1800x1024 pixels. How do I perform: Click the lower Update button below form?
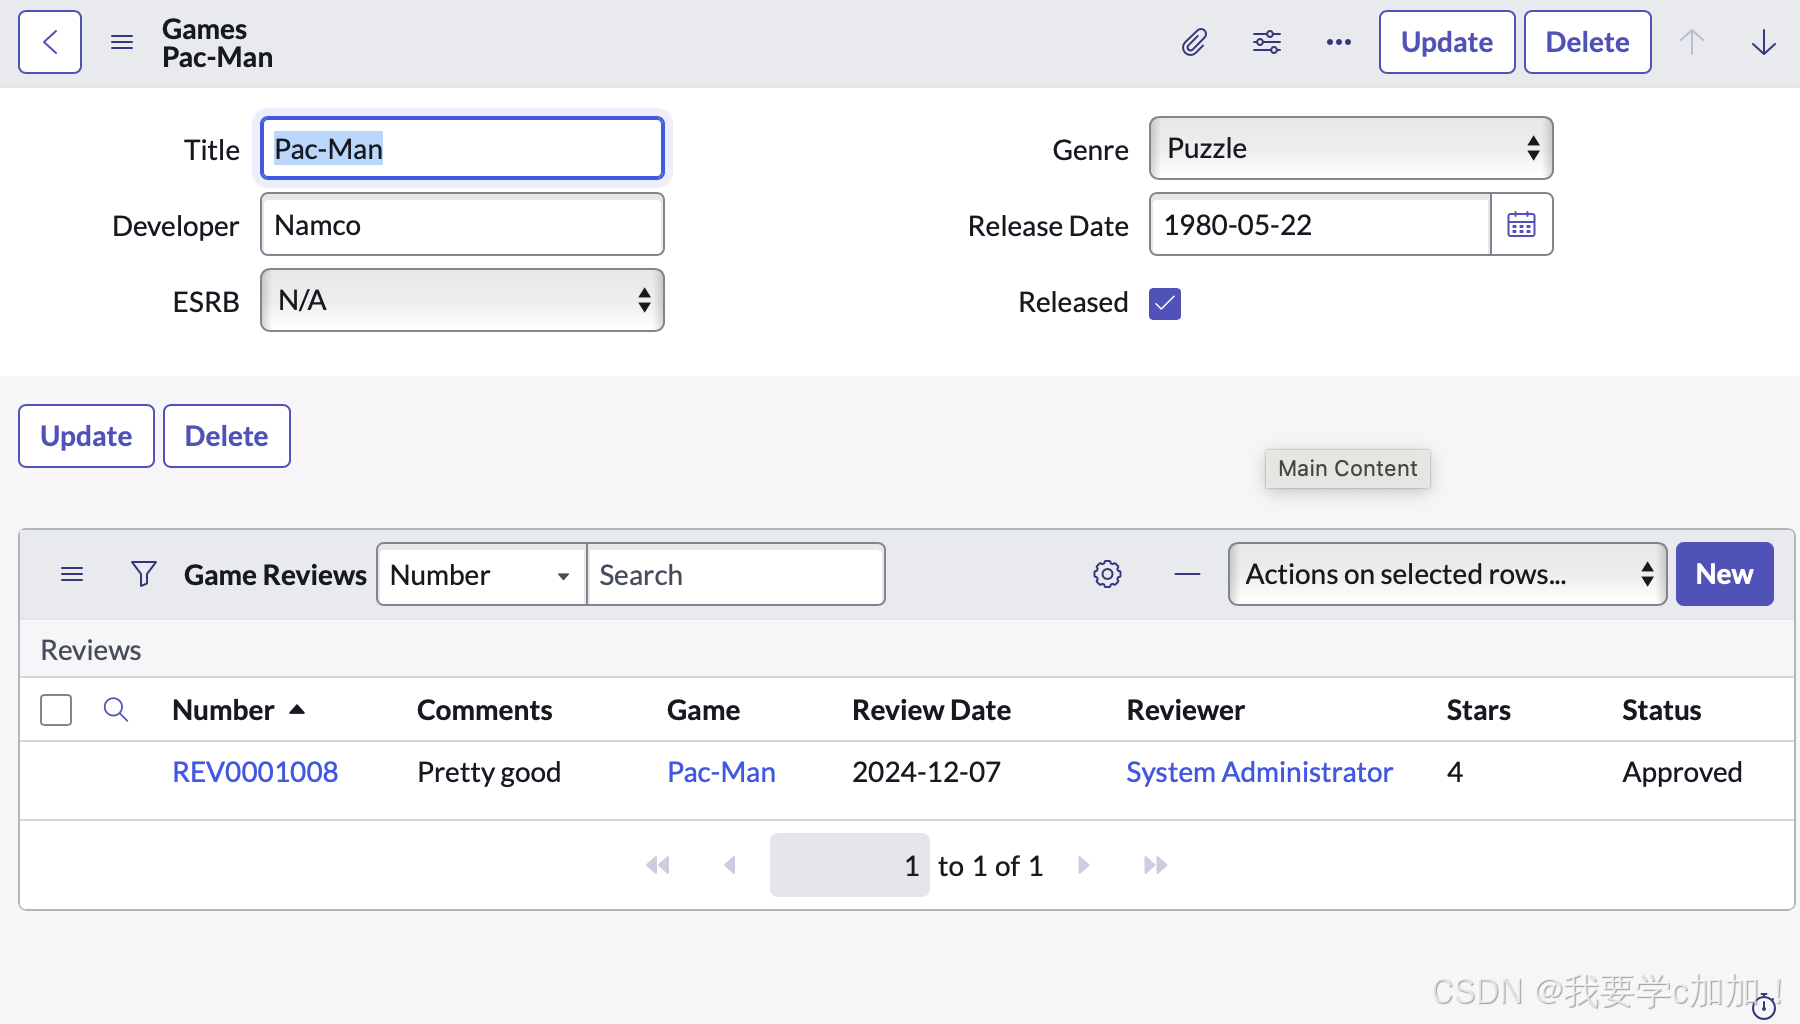86,436
